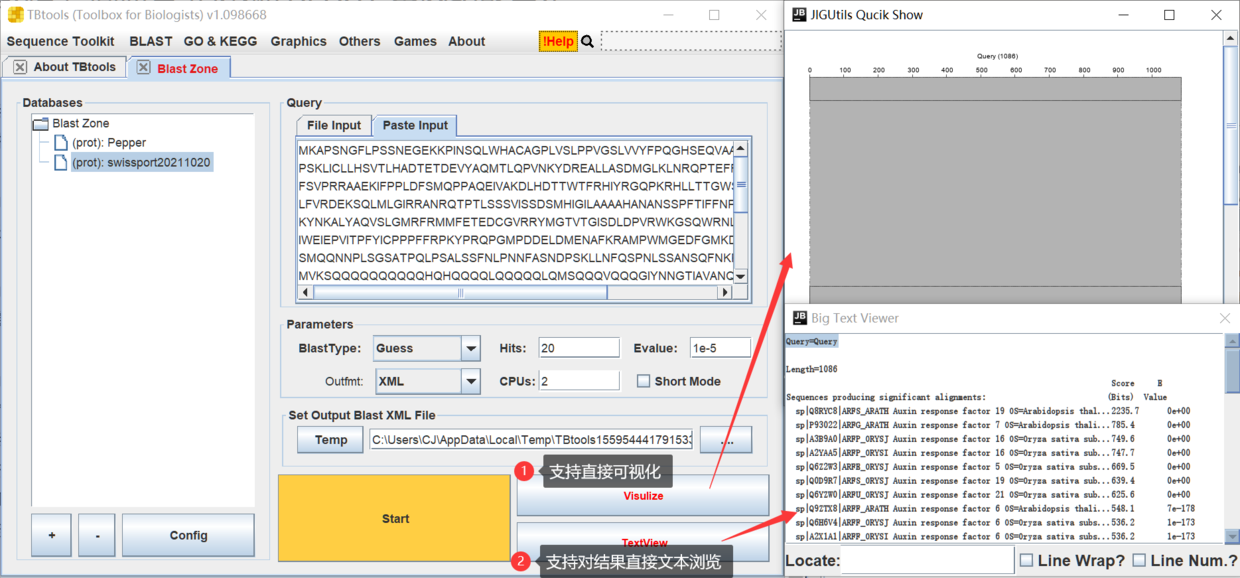1240x578 pixels.
Task: Click the browse '...' button for output file
Action: coord(725,439)
